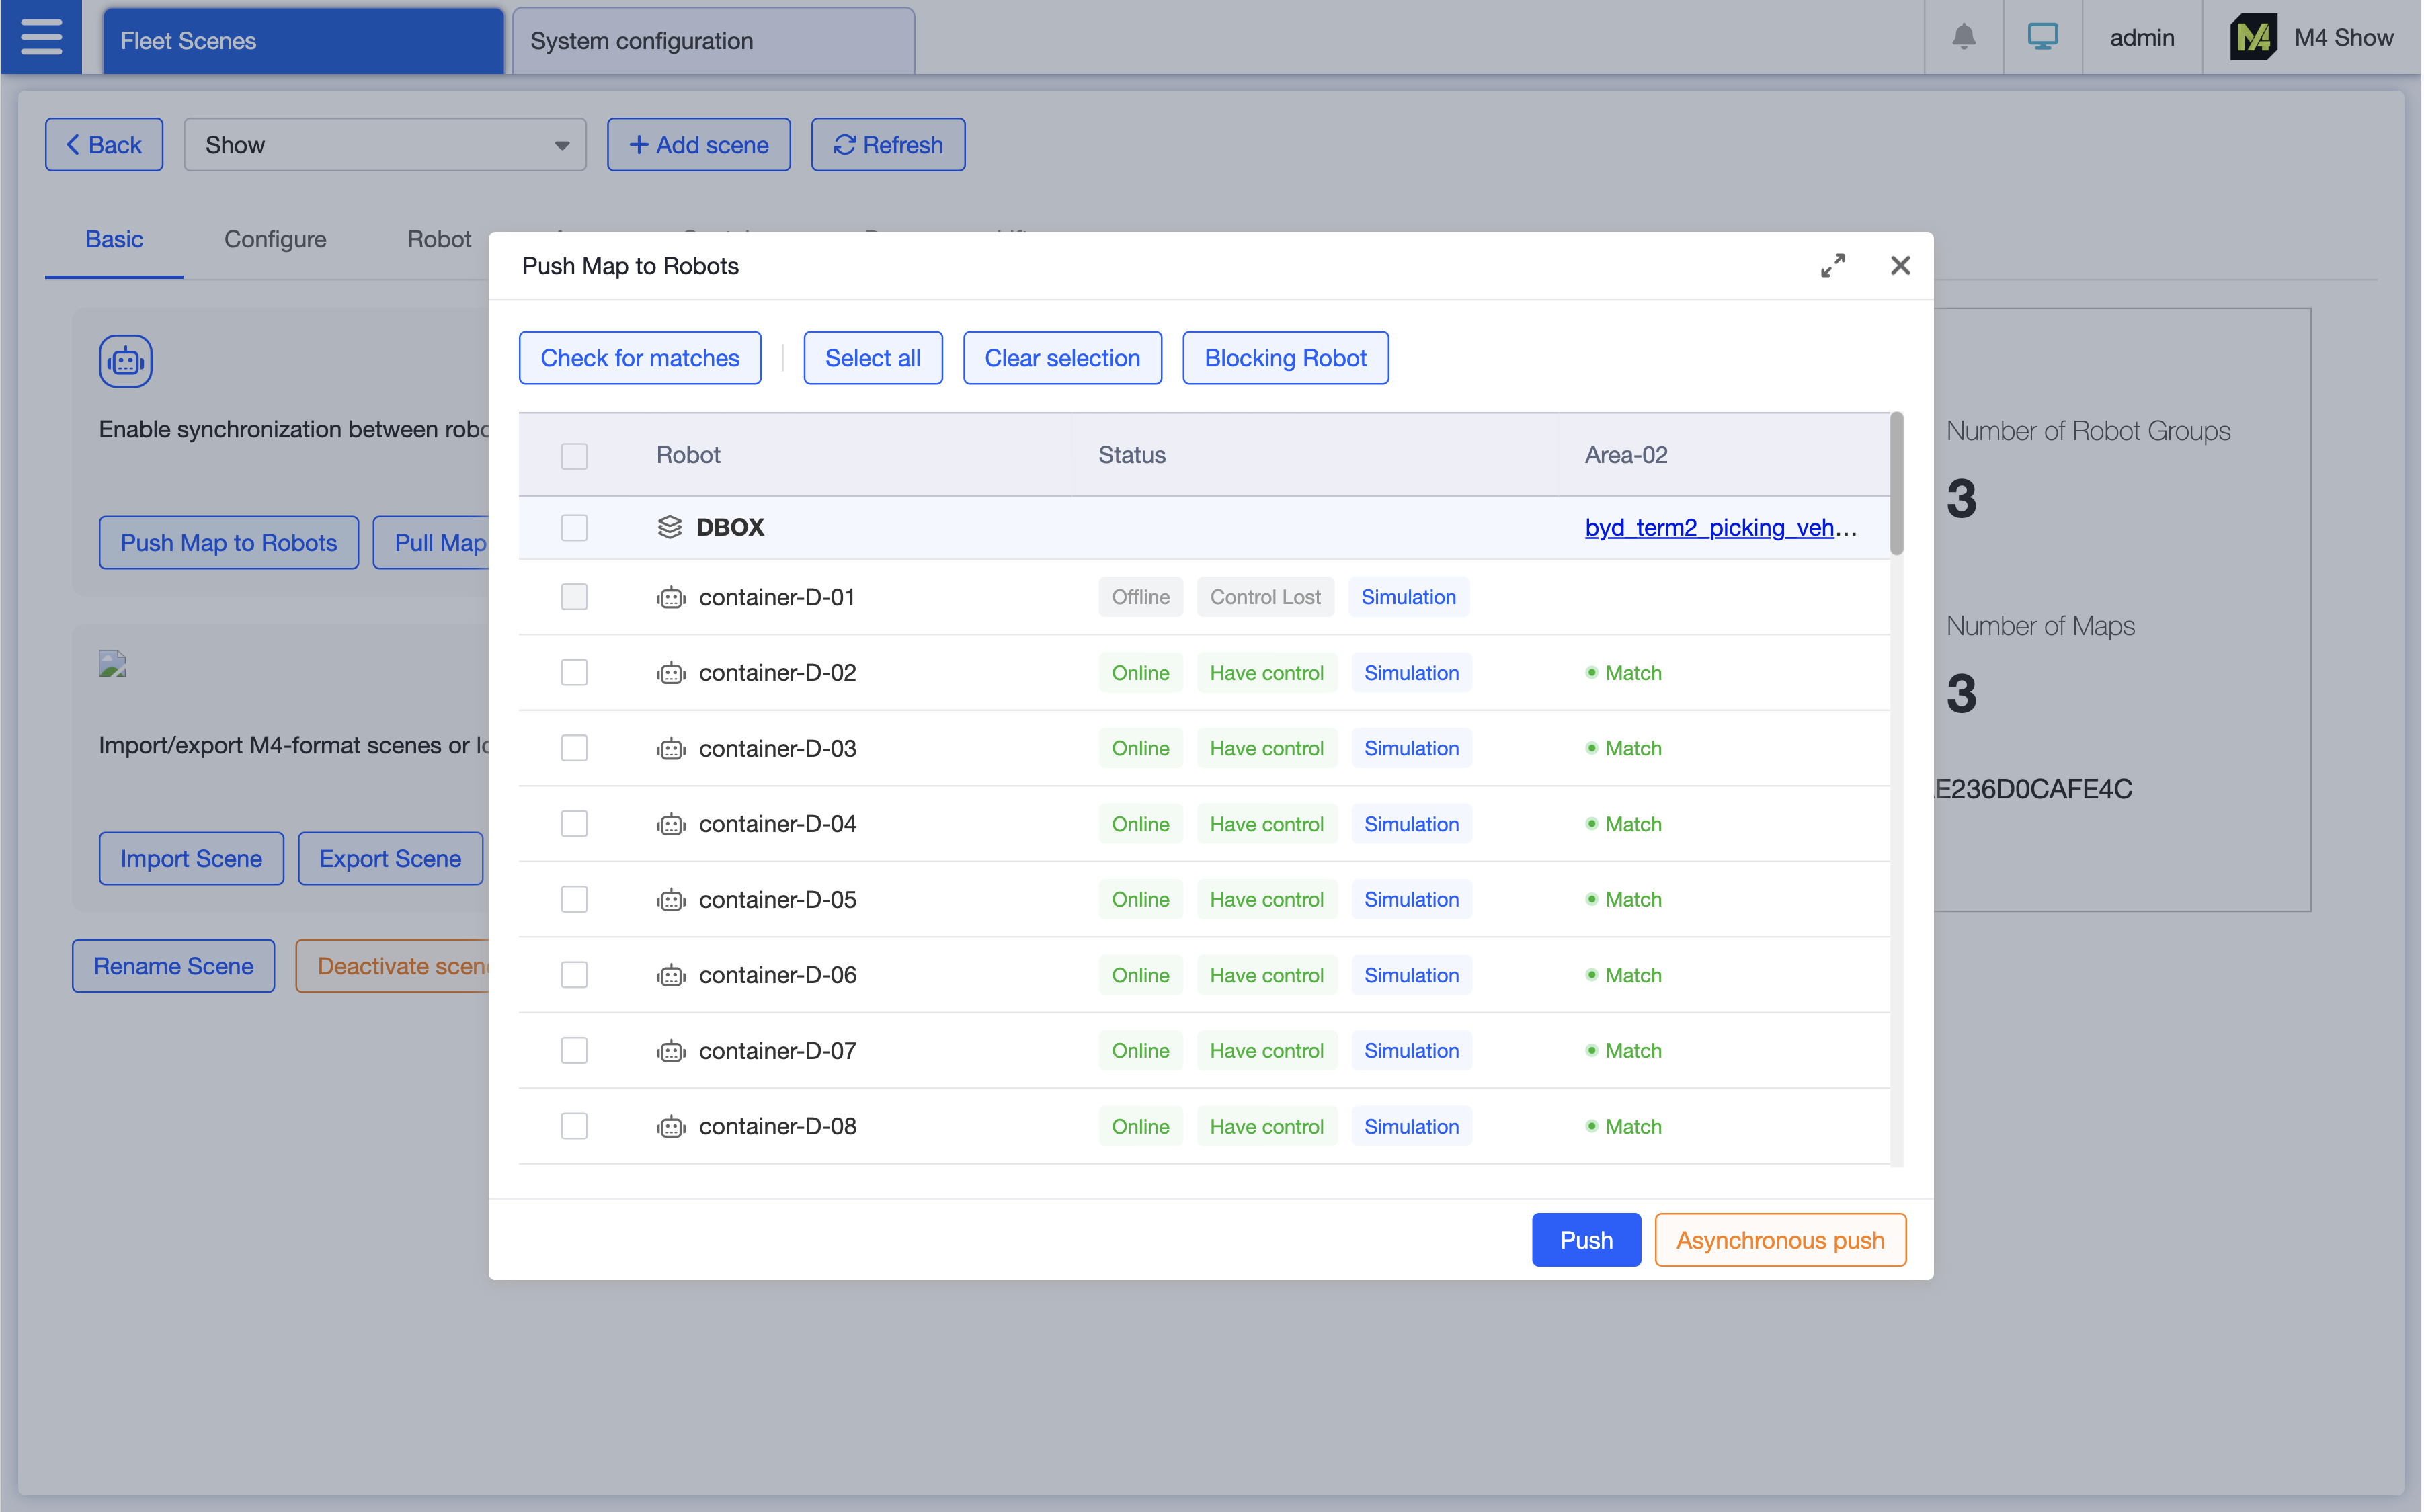Select the DBOX group checkbox
Screen dimensions: 2424x1512
(574, 527)
